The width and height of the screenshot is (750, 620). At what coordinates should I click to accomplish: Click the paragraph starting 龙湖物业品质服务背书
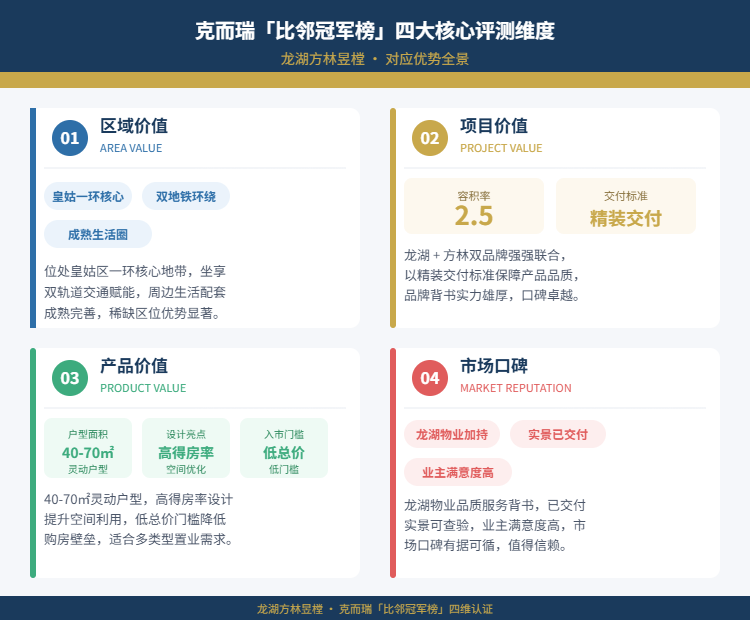[x=495, y=525]
